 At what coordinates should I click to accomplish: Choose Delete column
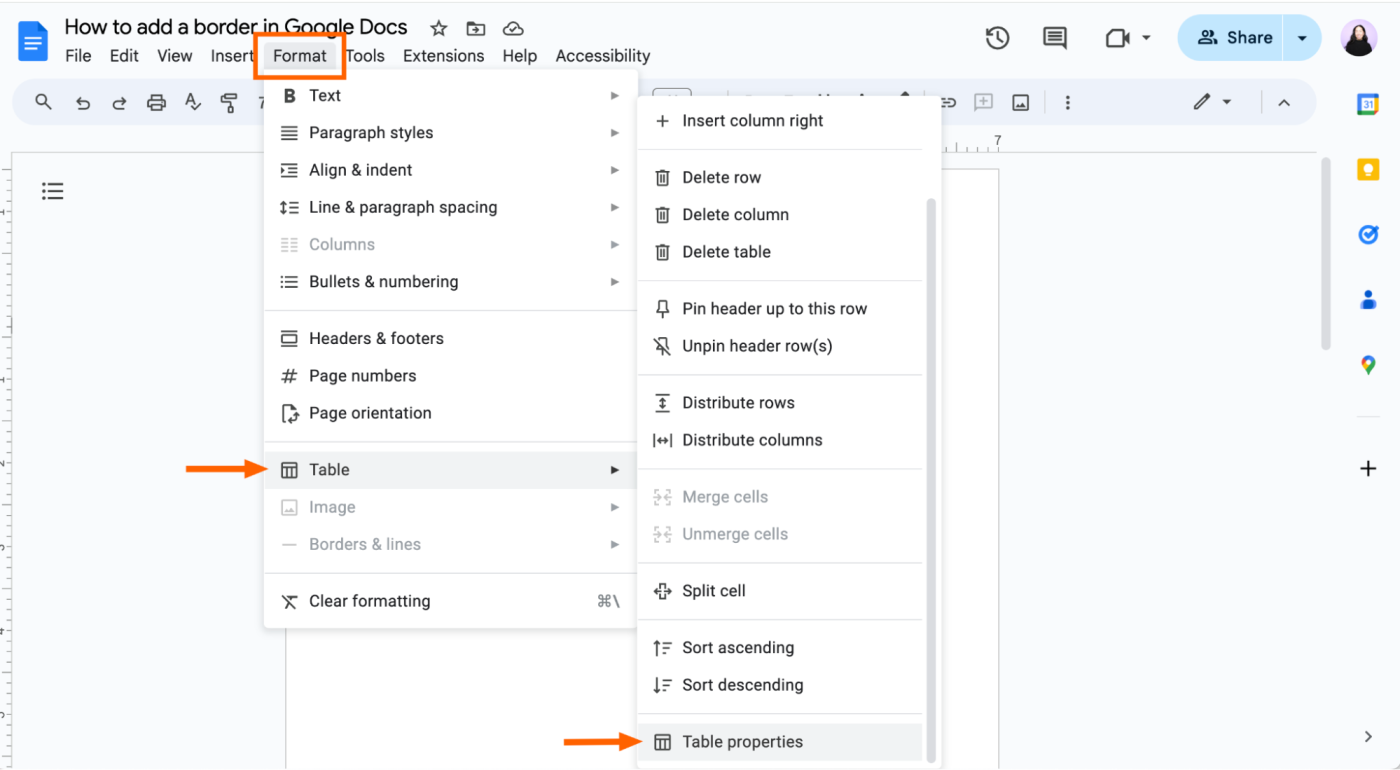(781, 215)
